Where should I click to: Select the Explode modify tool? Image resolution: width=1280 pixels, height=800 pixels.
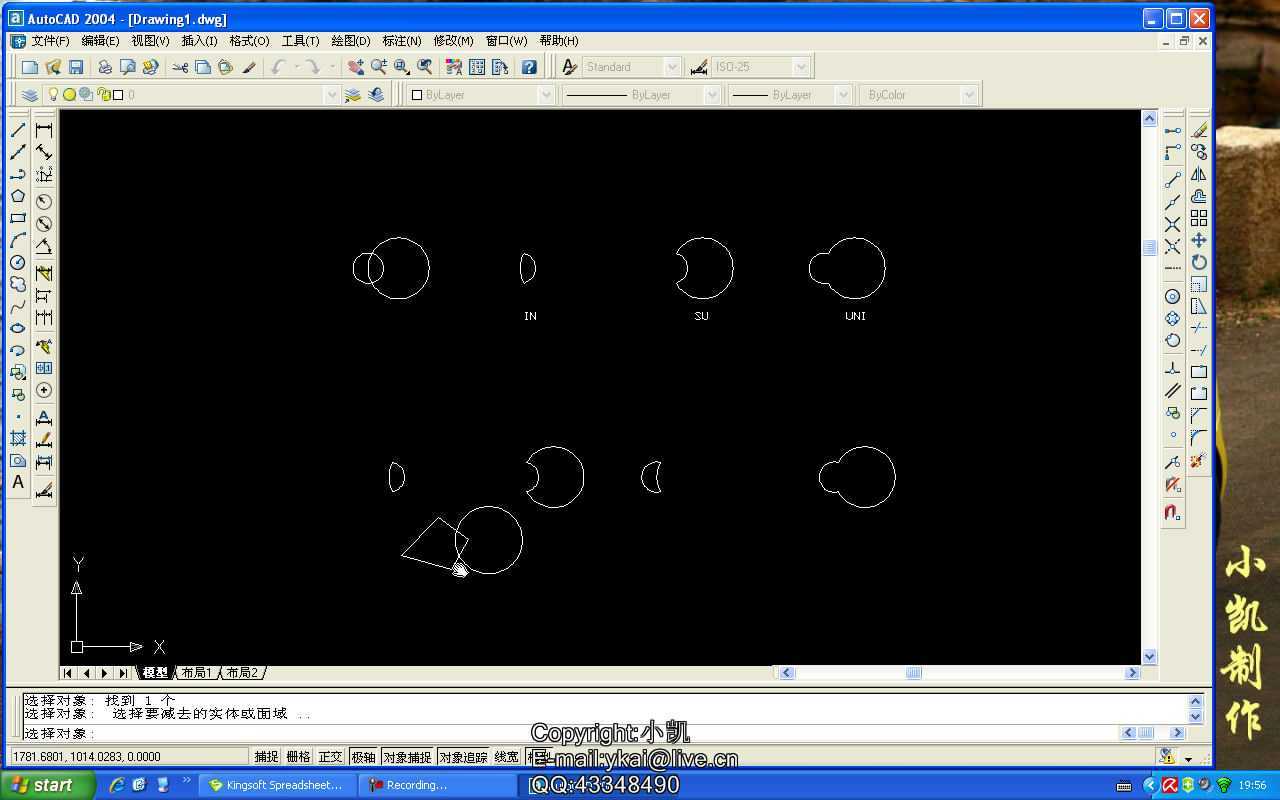1199,460
